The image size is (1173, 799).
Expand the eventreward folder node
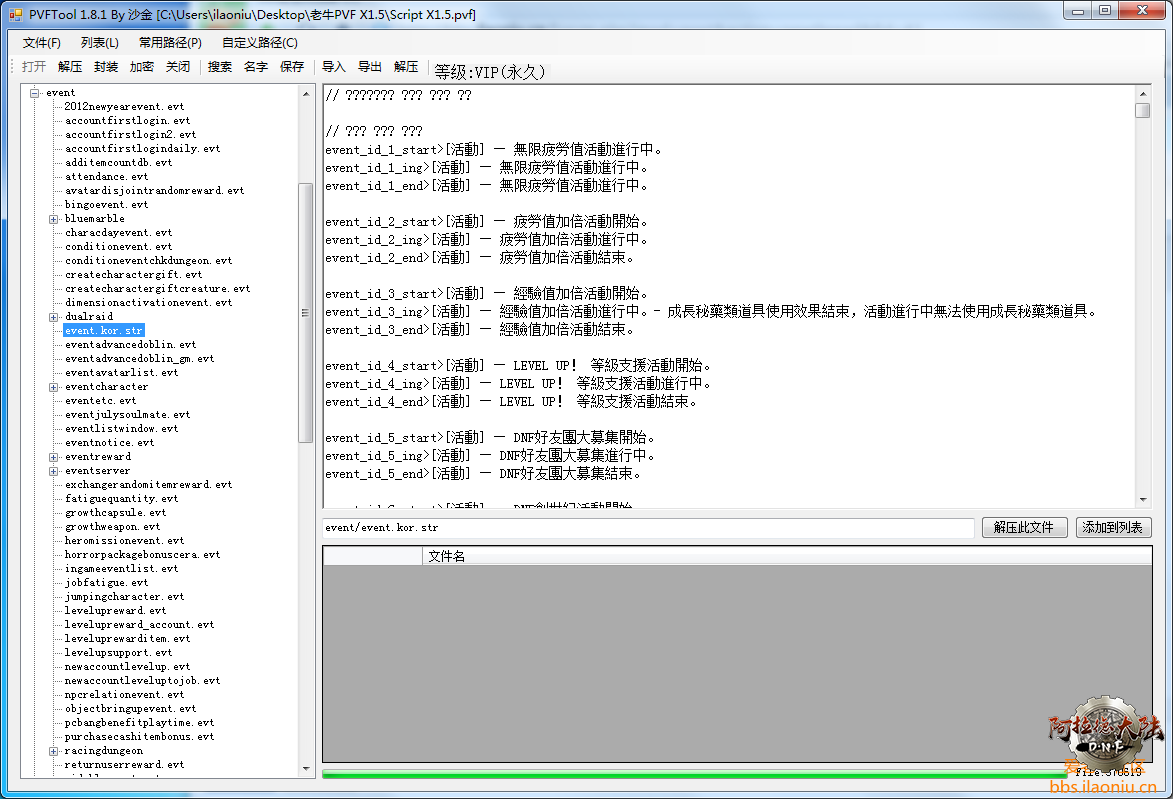pos(54,457)
